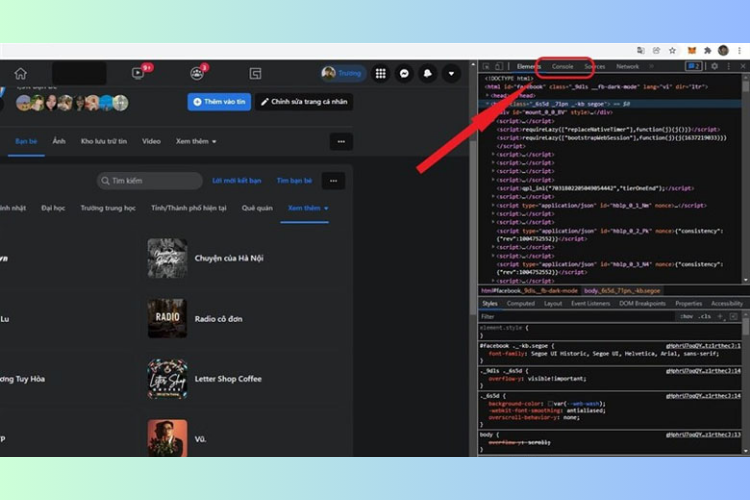Viewport: 750px width, 500px height.
Task: Open the Messenger icon
Action: 404,73
